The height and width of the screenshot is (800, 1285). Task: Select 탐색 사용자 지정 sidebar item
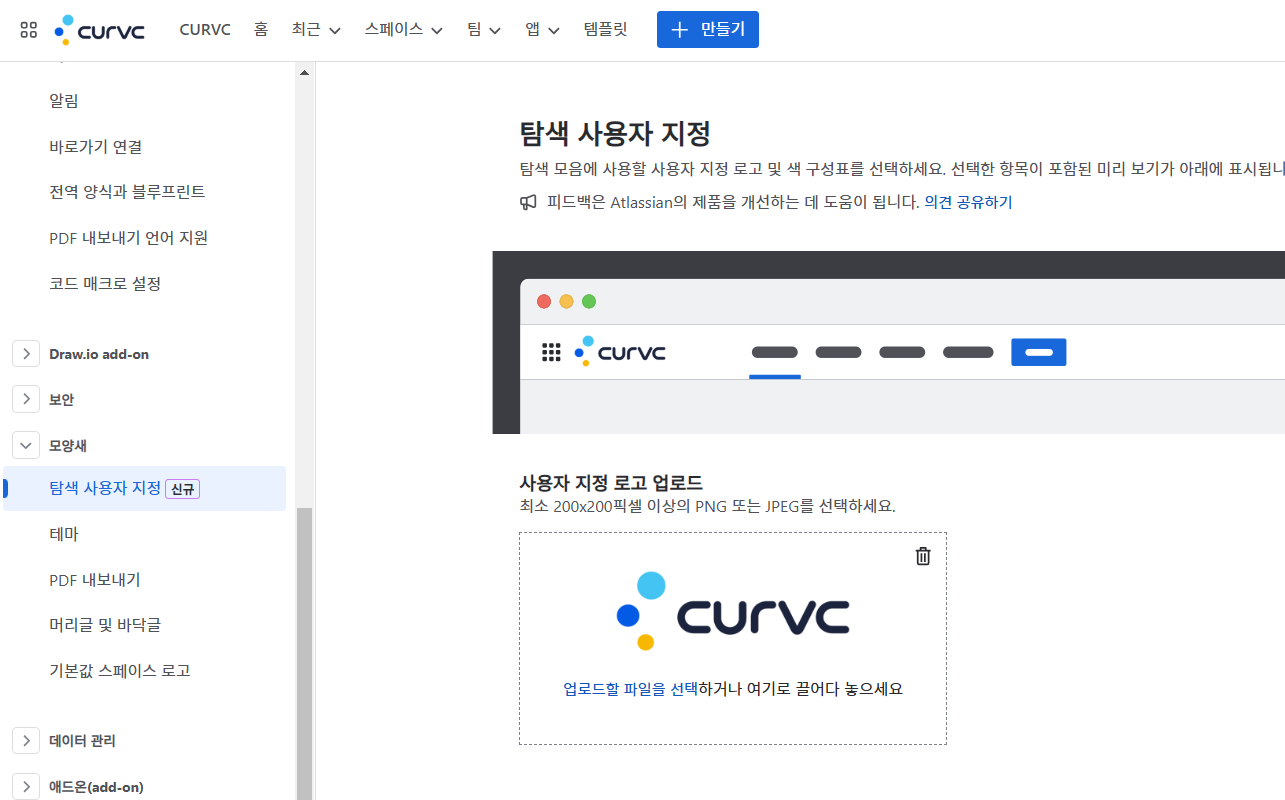144,488
